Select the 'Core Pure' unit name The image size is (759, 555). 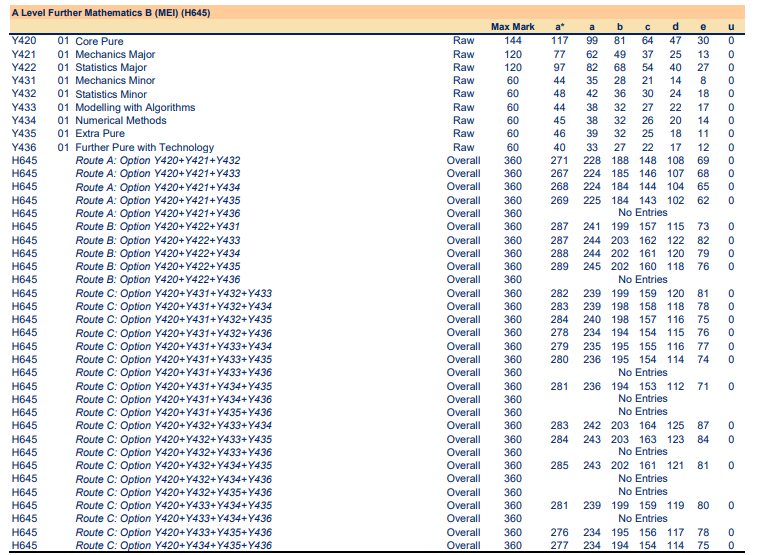[x=99, y=41]
